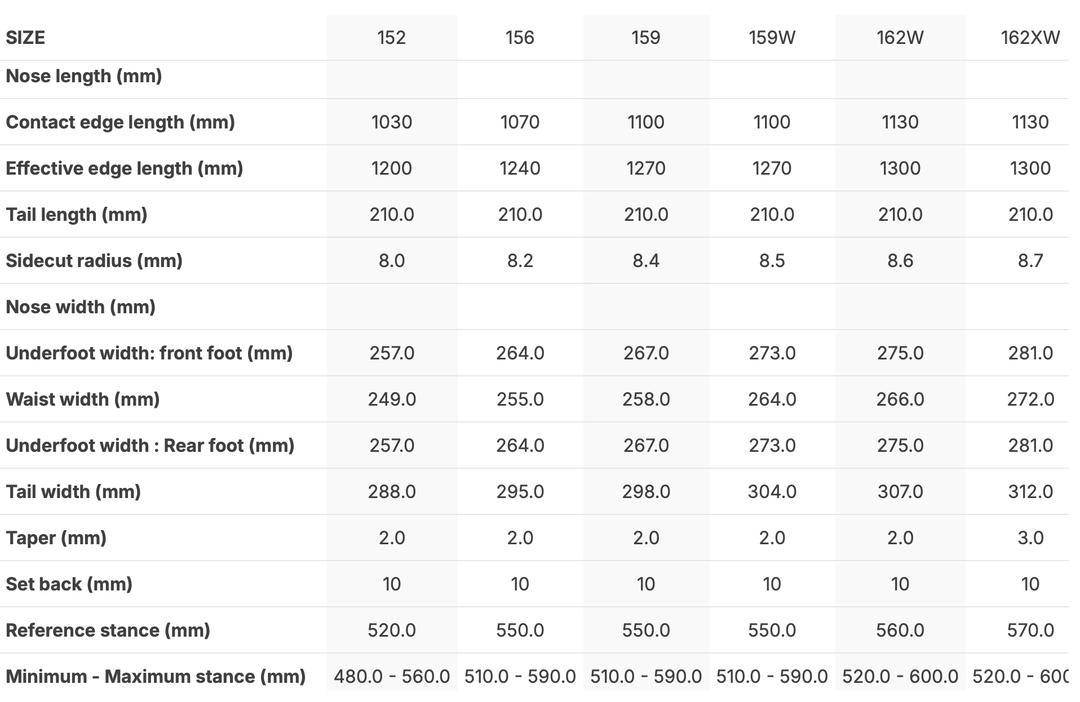Click the 159W size column header
The height and width of the screenshot is (702, 1080).
(x=772, y=38)
